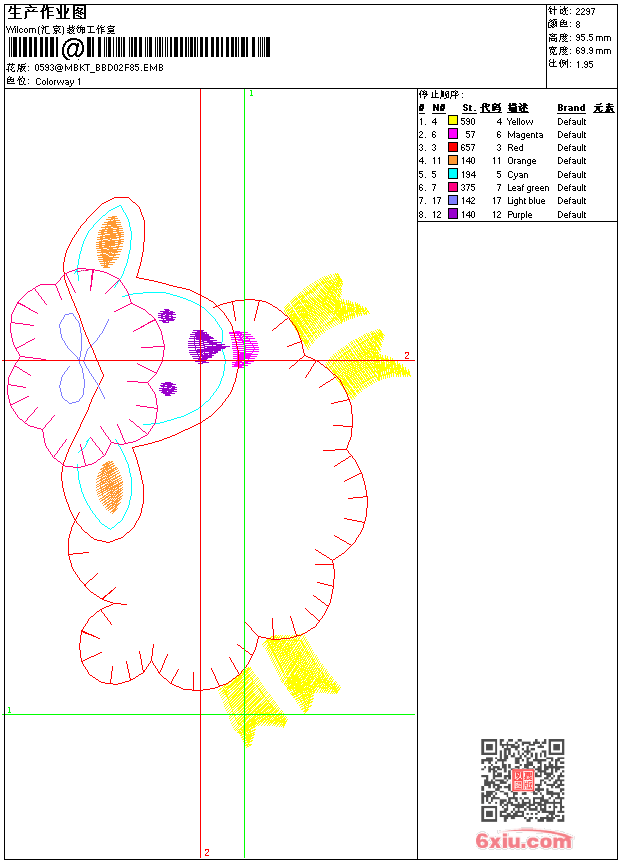620x860 pixels.
Task: Open the 6xiu.com watermark link
Action: pos(523,840)
